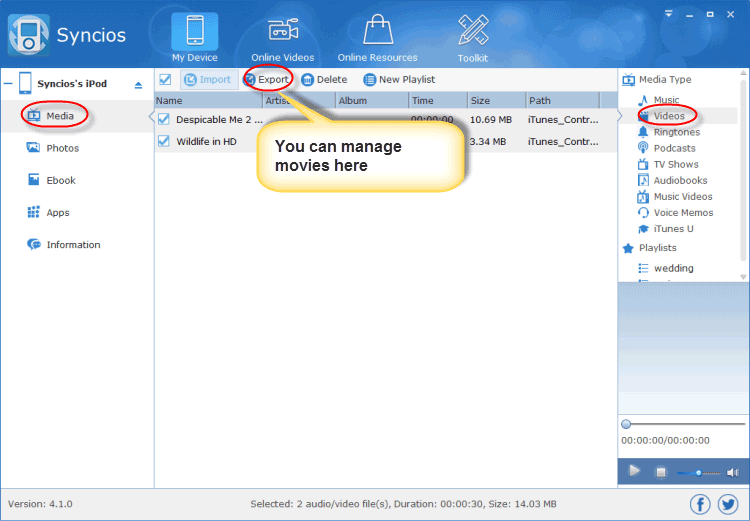Click the Delete button
This screenshot has height=521, width=750.
click(324, 79)
